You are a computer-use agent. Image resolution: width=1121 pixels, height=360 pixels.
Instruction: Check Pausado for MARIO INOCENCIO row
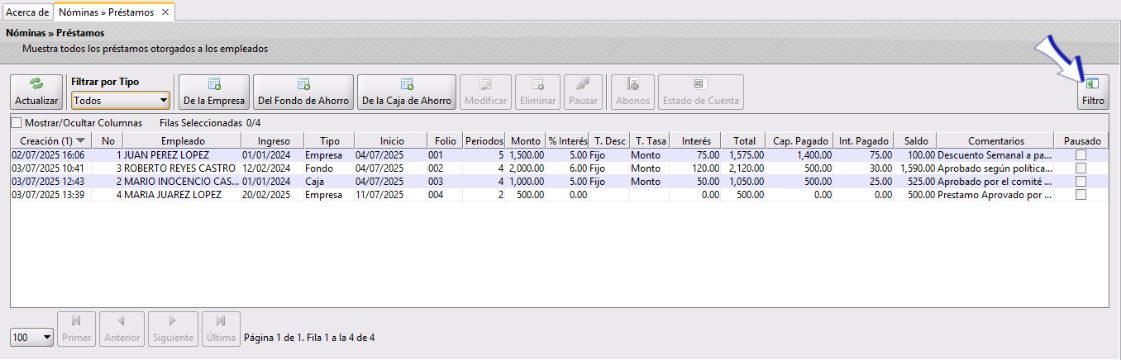coord(1081,181)
